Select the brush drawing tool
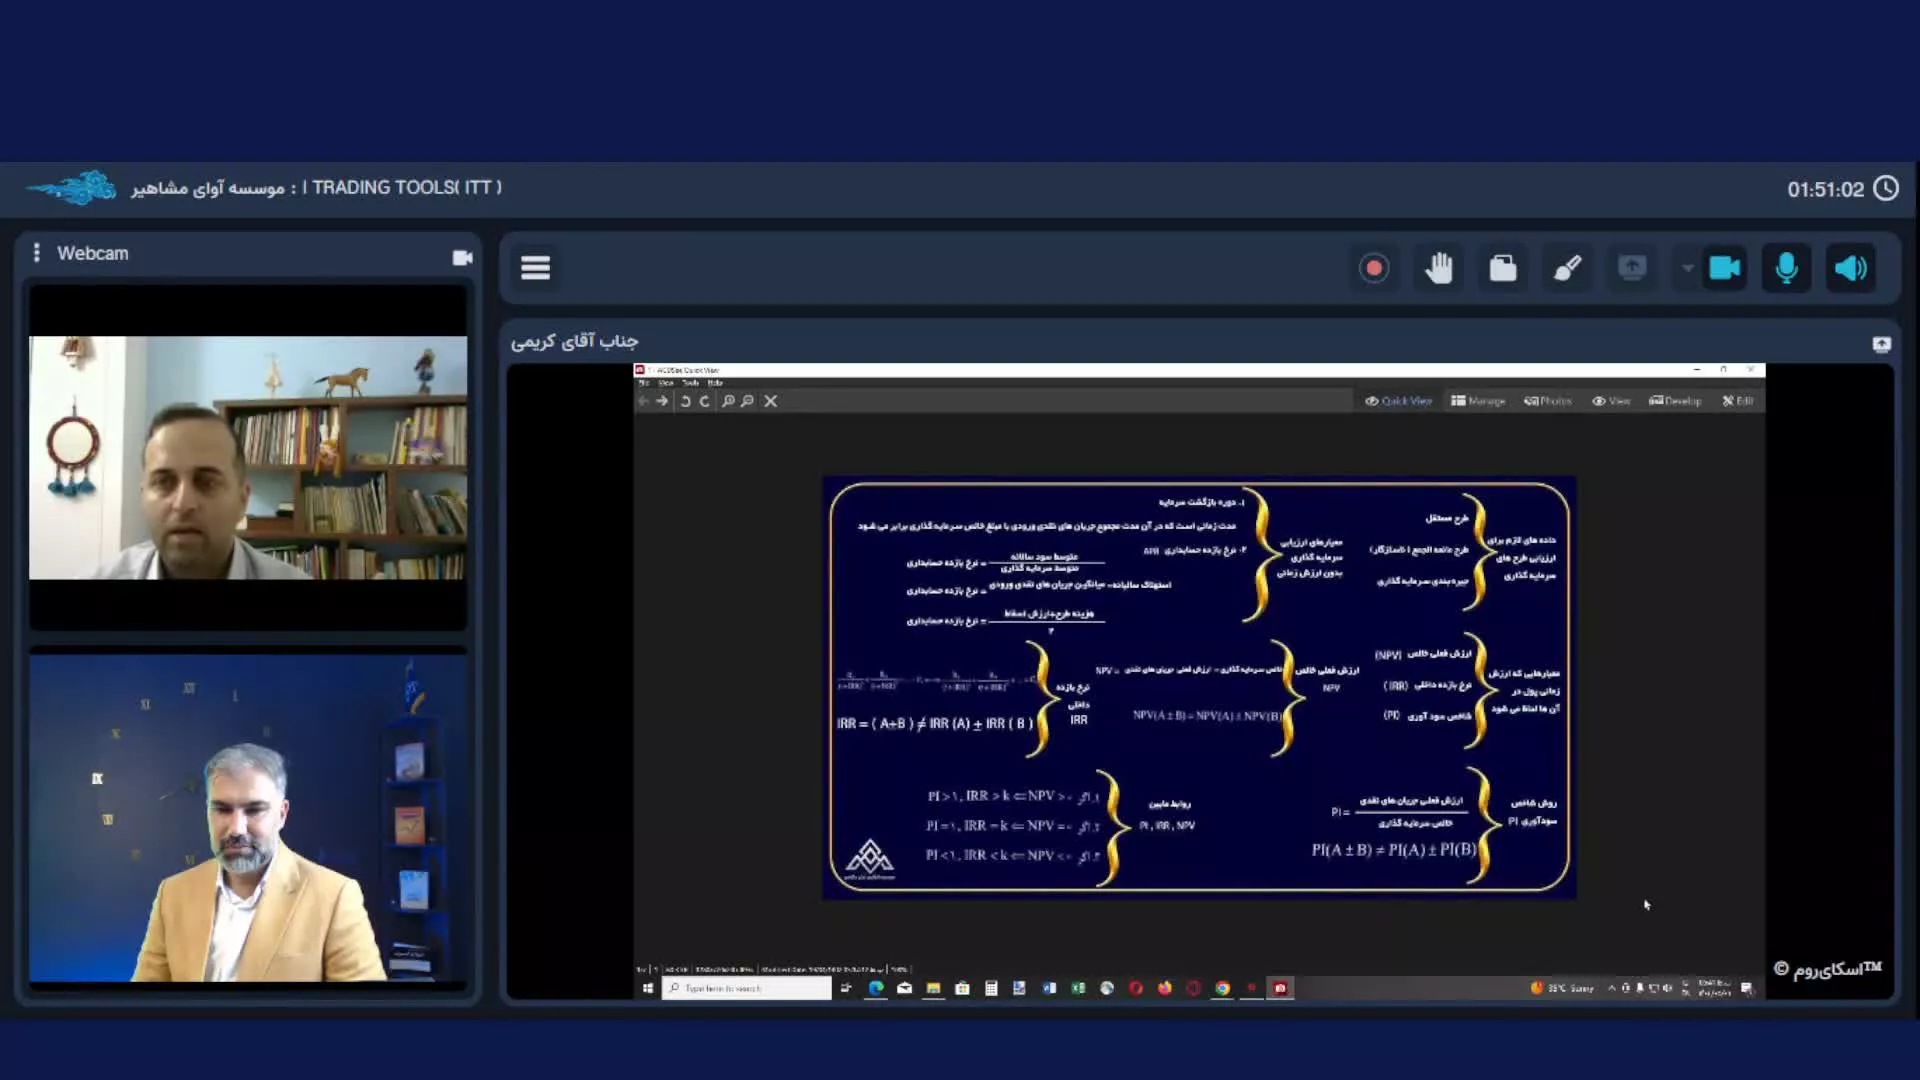The width and height of the screenshot is (1920, 1080). (x=1567, y=268)
